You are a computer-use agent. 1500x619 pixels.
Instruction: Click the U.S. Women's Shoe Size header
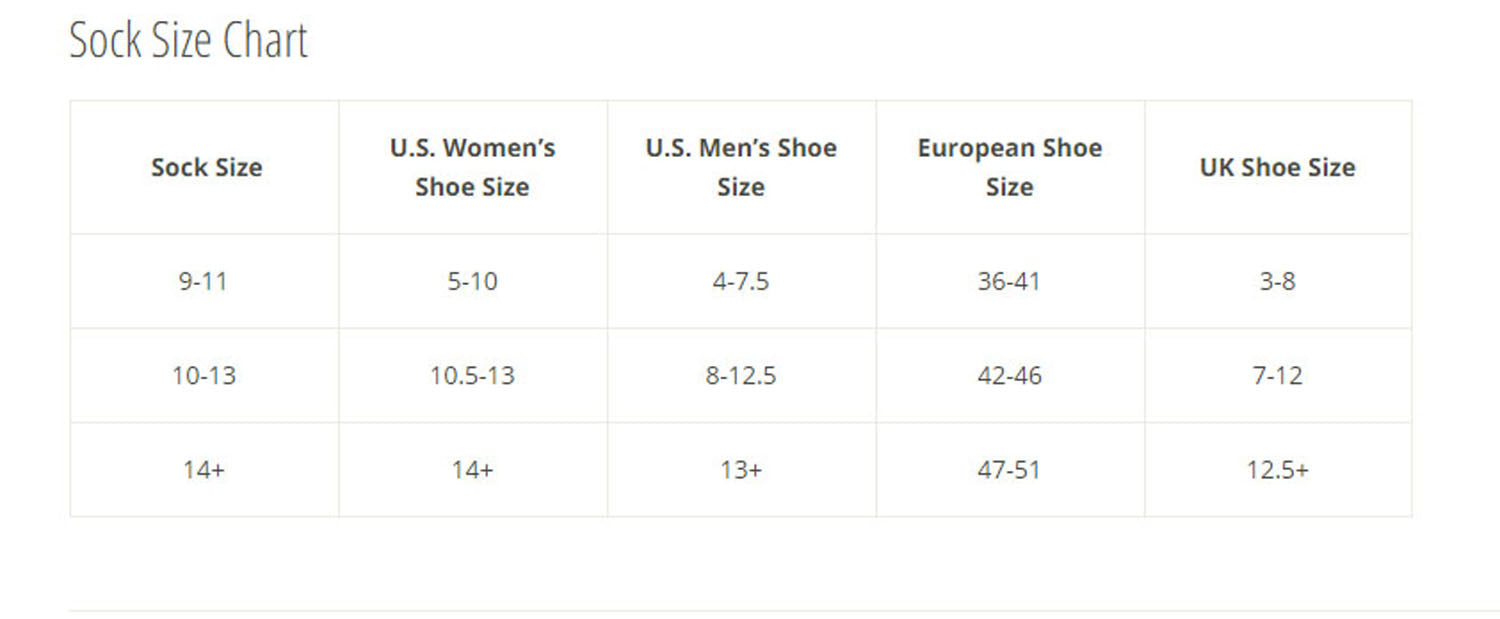coord(472,167)
